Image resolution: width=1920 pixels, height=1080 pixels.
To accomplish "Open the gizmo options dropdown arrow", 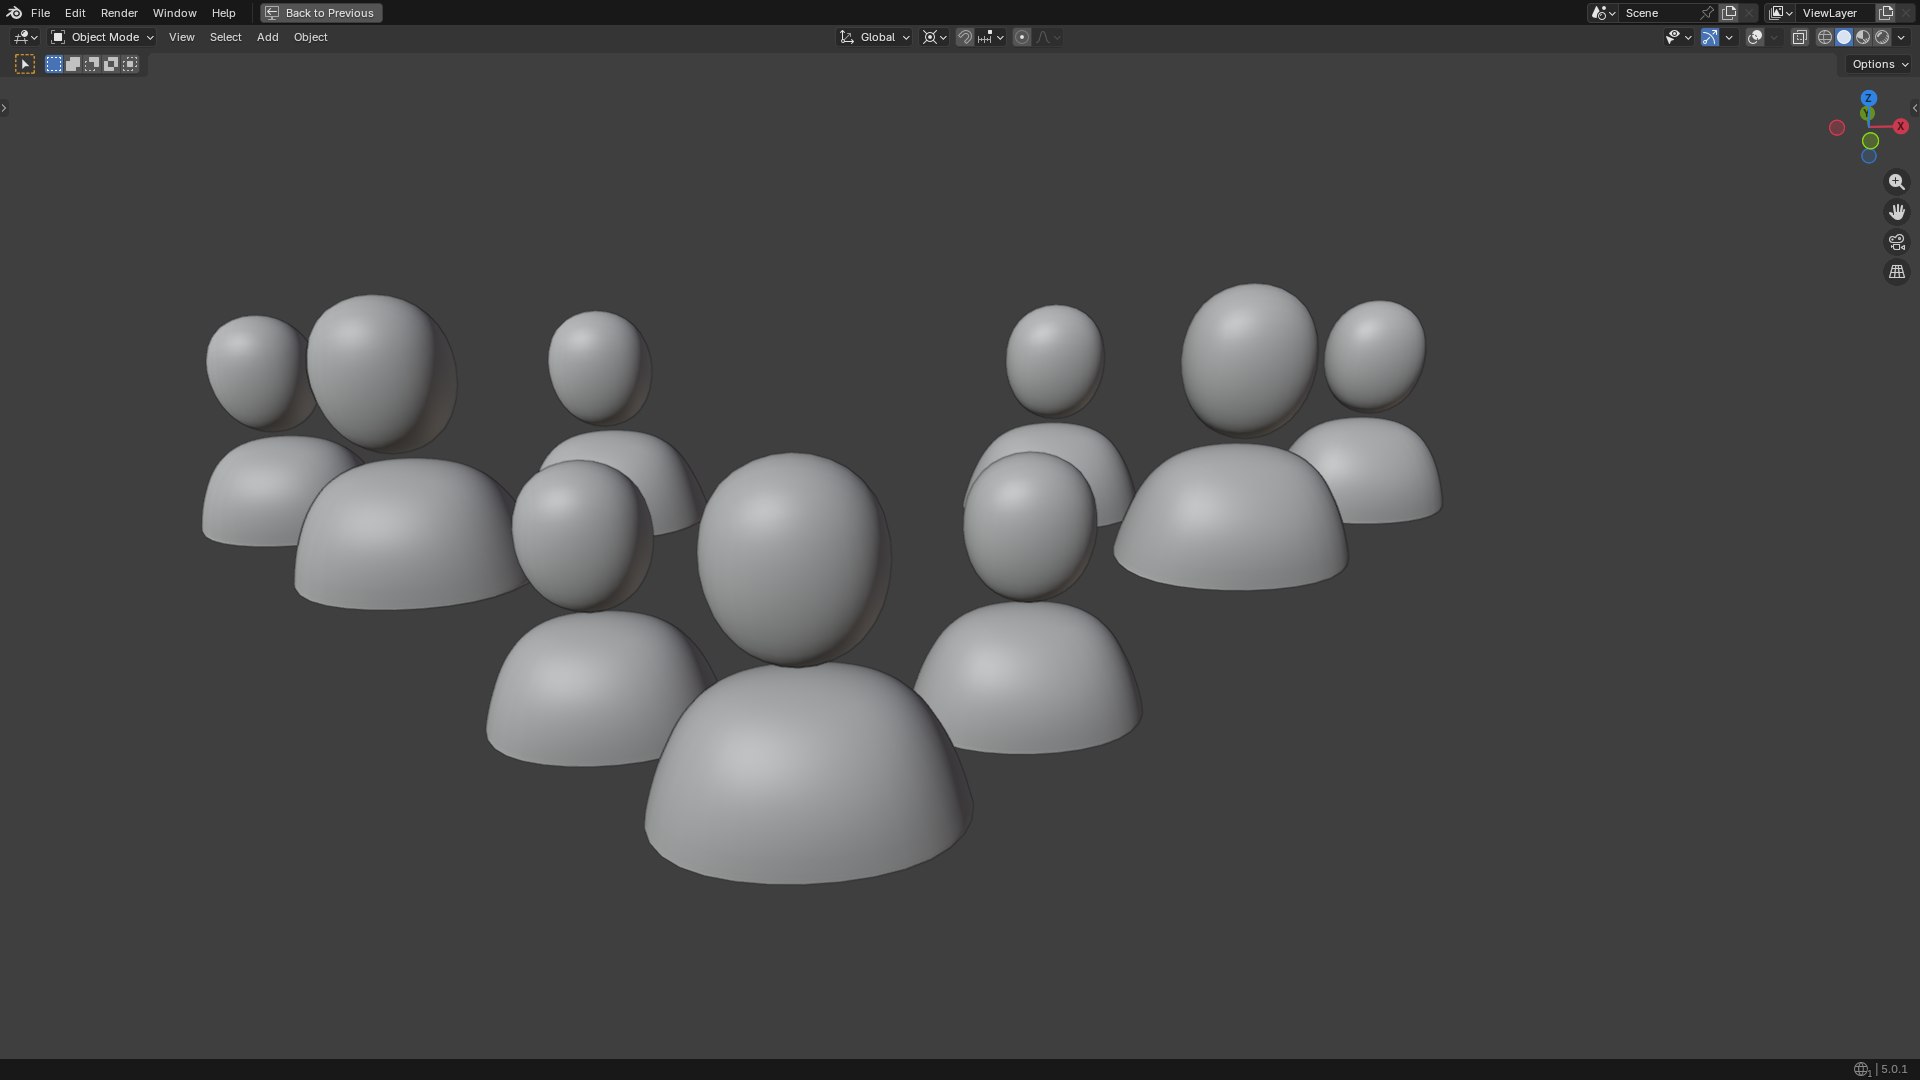I will 1729,37.
